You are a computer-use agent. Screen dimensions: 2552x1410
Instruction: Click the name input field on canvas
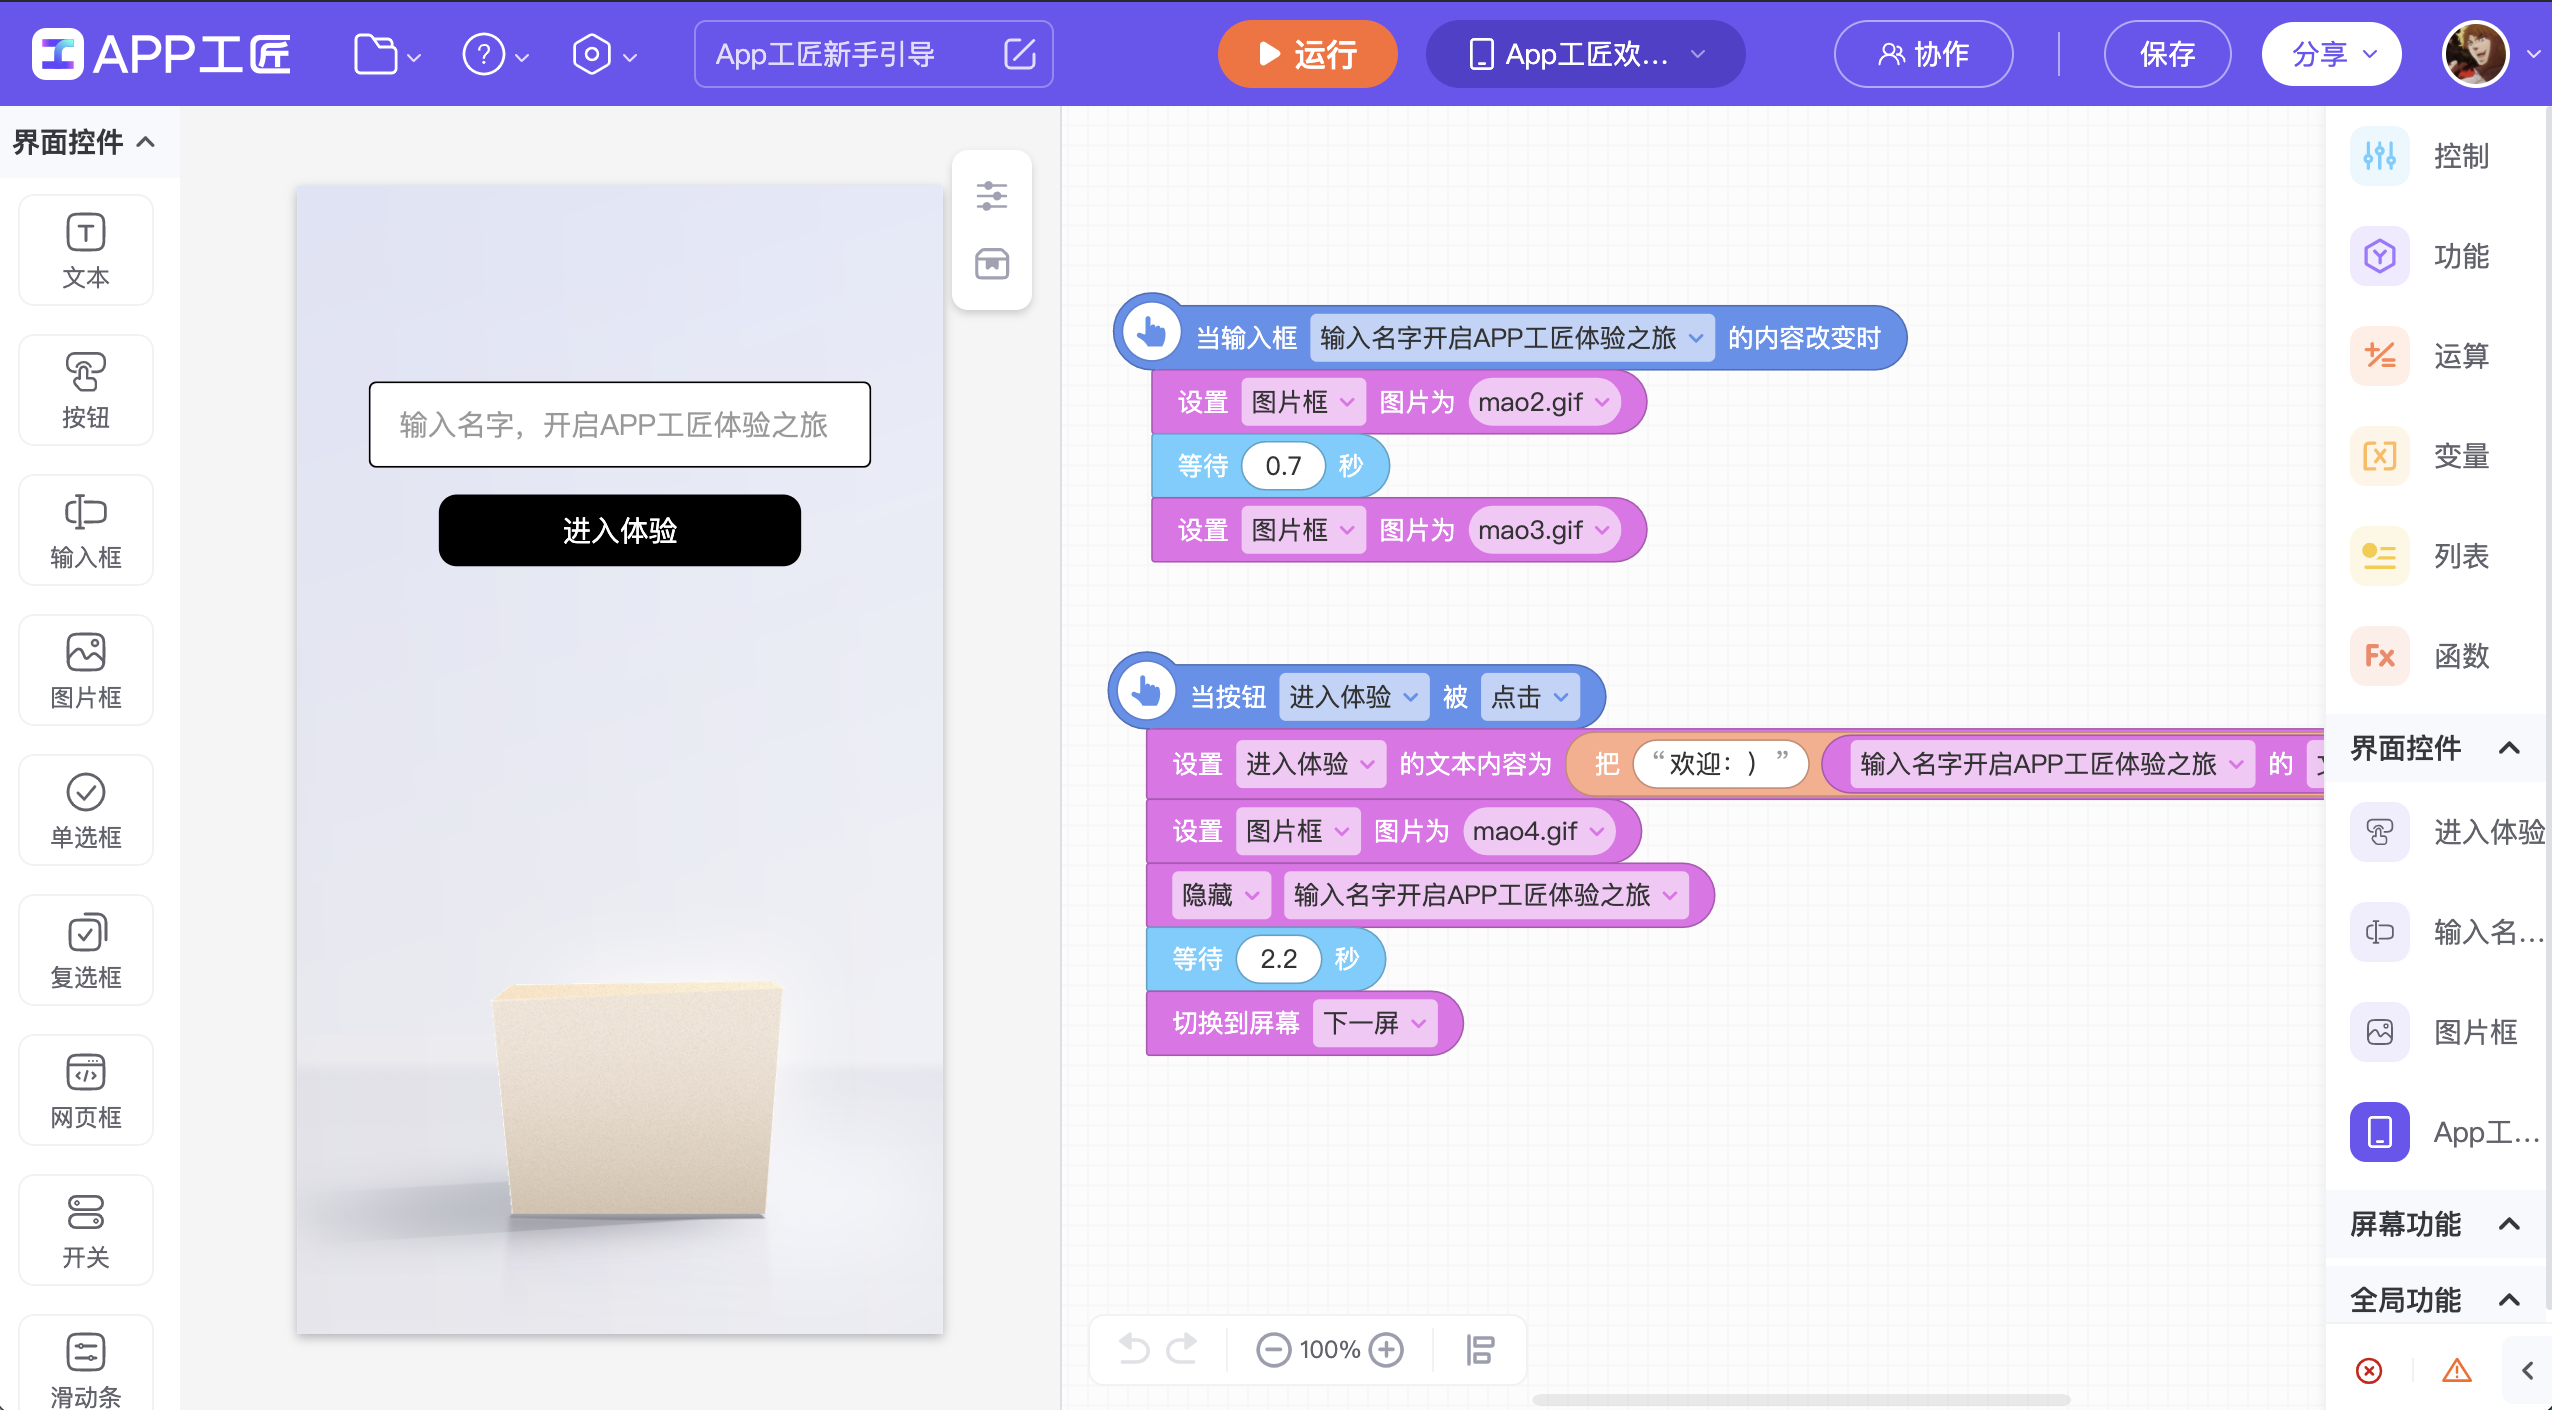click(620, 425)
